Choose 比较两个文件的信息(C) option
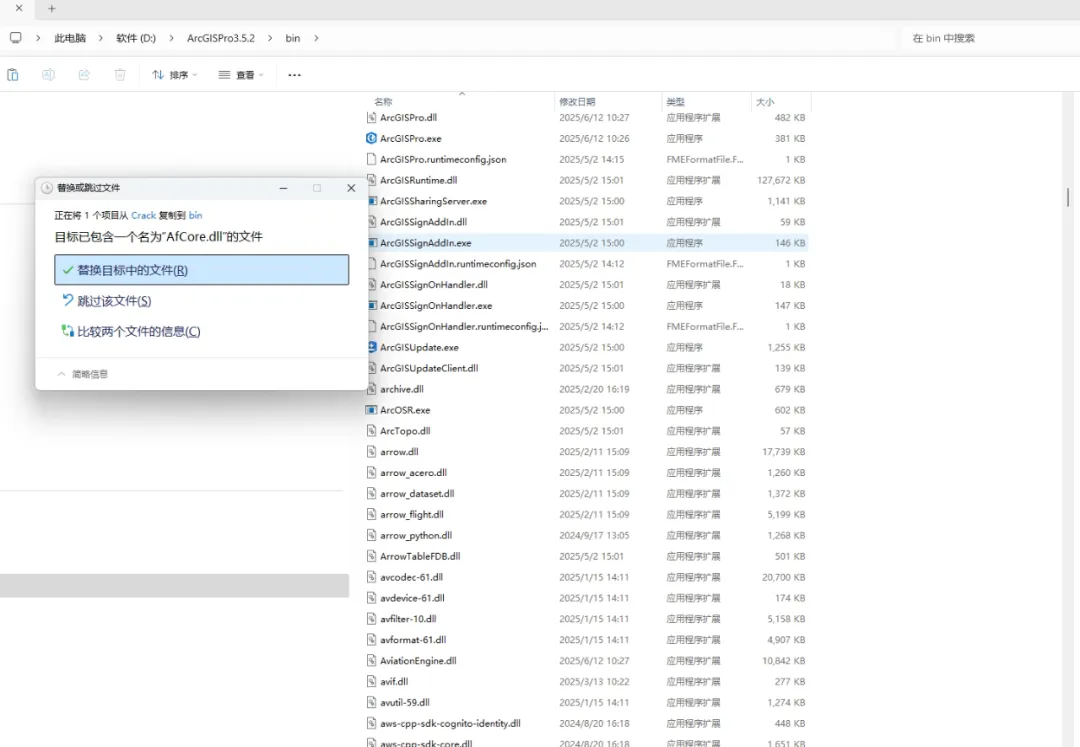Screen dimensions: 1080x747 [x=131, y=332]
